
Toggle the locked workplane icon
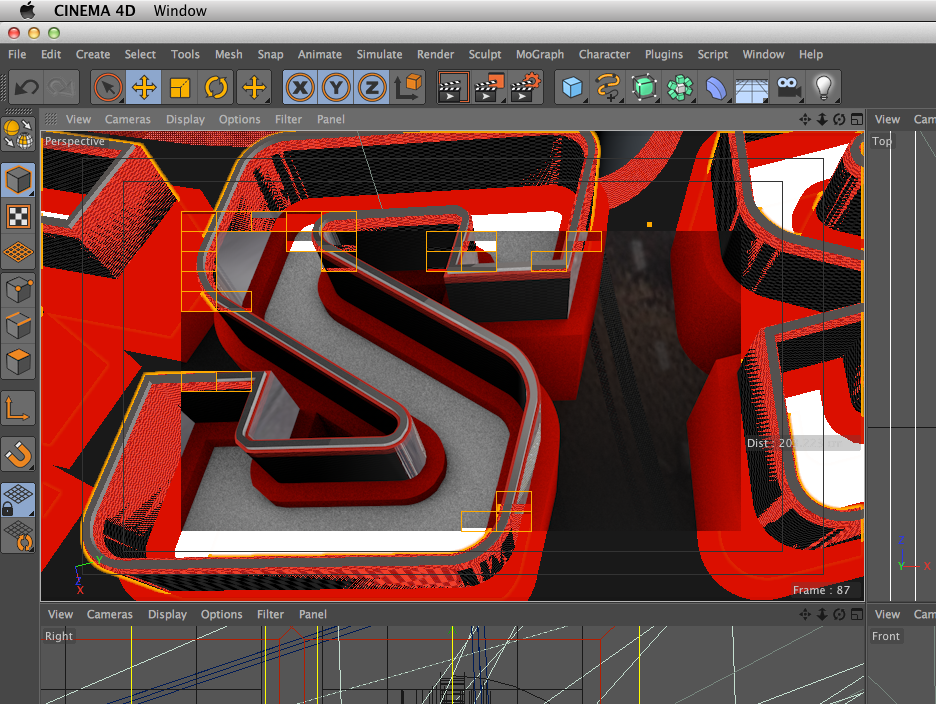(18, 500)
